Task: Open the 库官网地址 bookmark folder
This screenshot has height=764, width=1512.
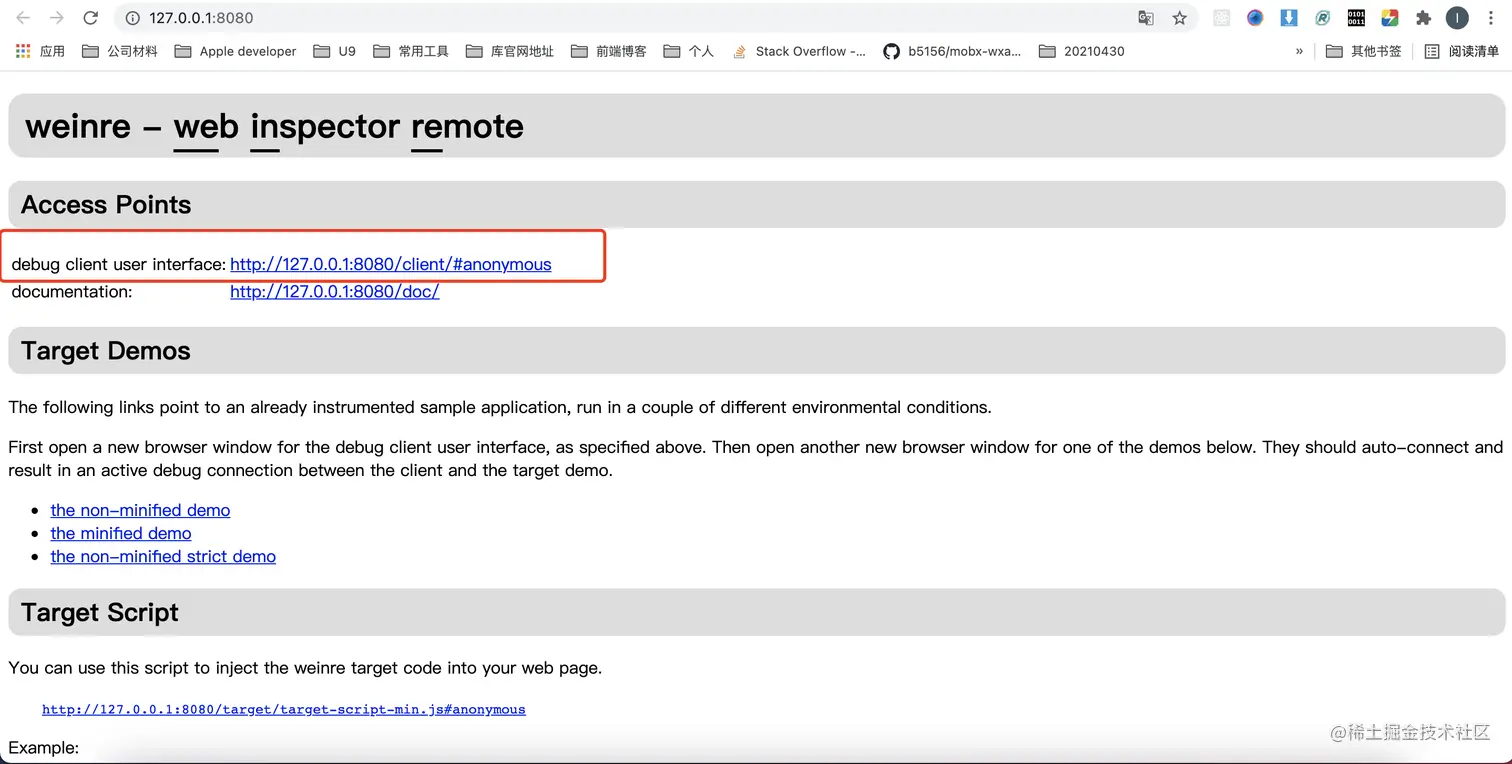Action: pyautogui.click(x=510, y=51)
